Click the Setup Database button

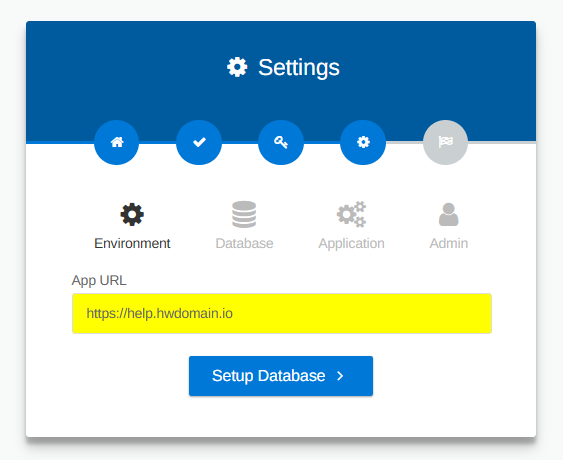pyautogui.click(x=281, y=376)
